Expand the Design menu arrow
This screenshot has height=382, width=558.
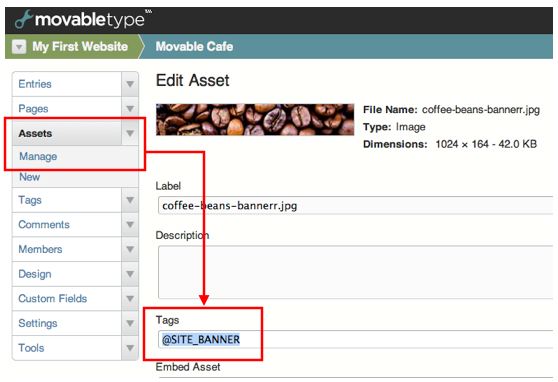pos(130,274)
